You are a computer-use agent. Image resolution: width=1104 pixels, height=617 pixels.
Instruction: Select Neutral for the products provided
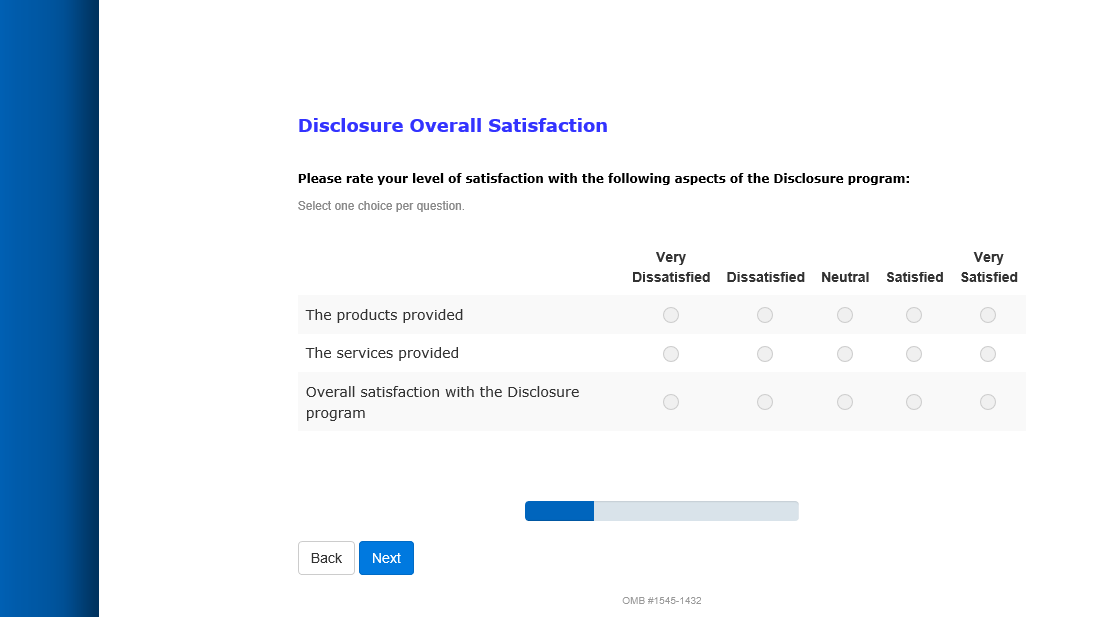coord(845,315)
